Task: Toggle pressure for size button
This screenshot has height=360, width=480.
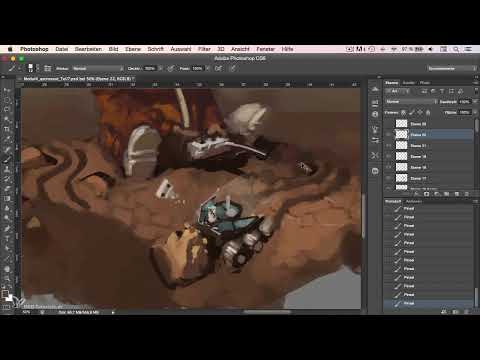Action: pos(233,68)
